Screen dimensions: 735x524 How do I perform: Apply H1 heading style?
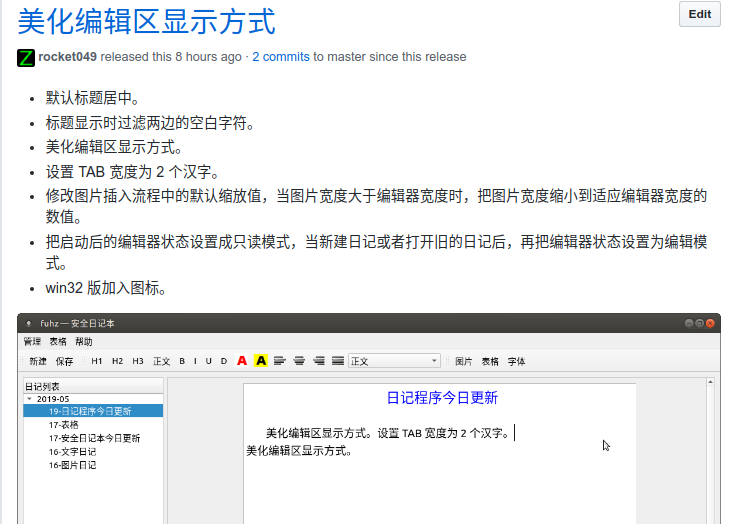click(97, 361)
